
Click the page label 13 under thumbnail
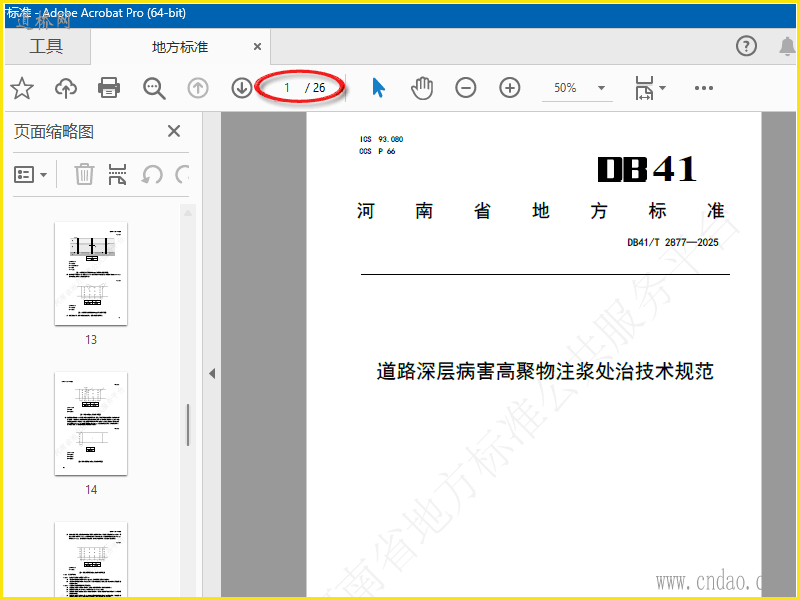tap(91, 340)
